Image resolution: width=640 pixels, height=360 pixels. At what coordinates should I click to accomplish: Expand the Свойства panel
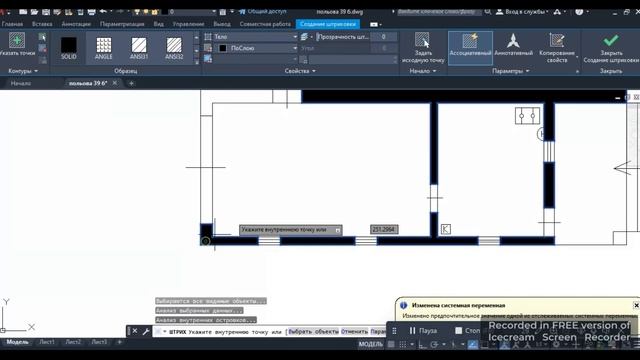(300, 71)
